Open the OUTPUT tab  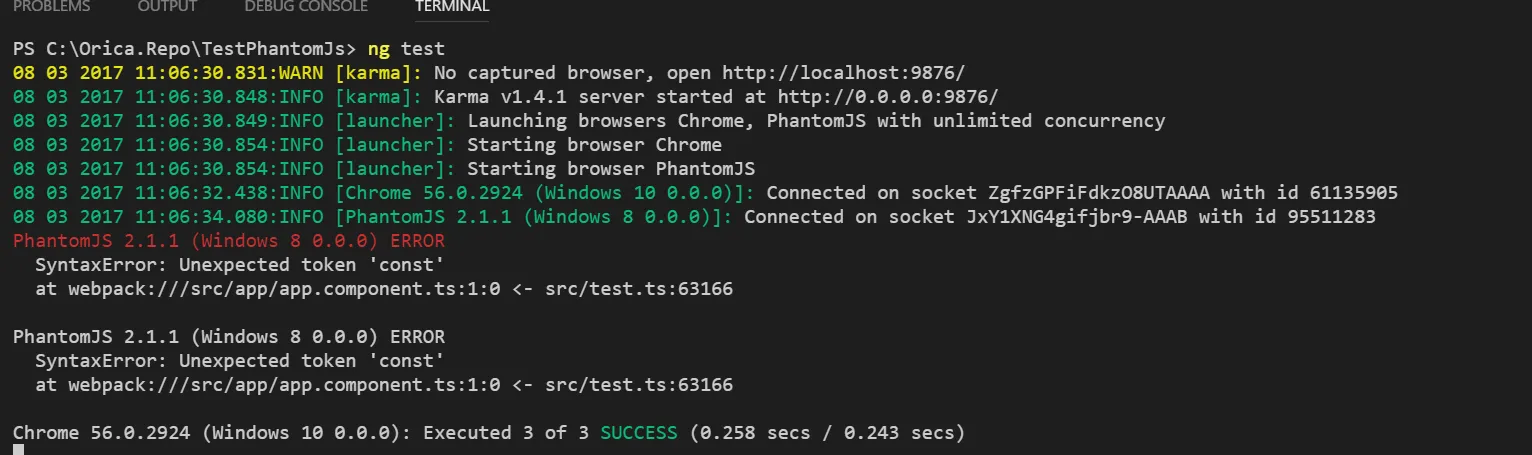pos(167,7)
